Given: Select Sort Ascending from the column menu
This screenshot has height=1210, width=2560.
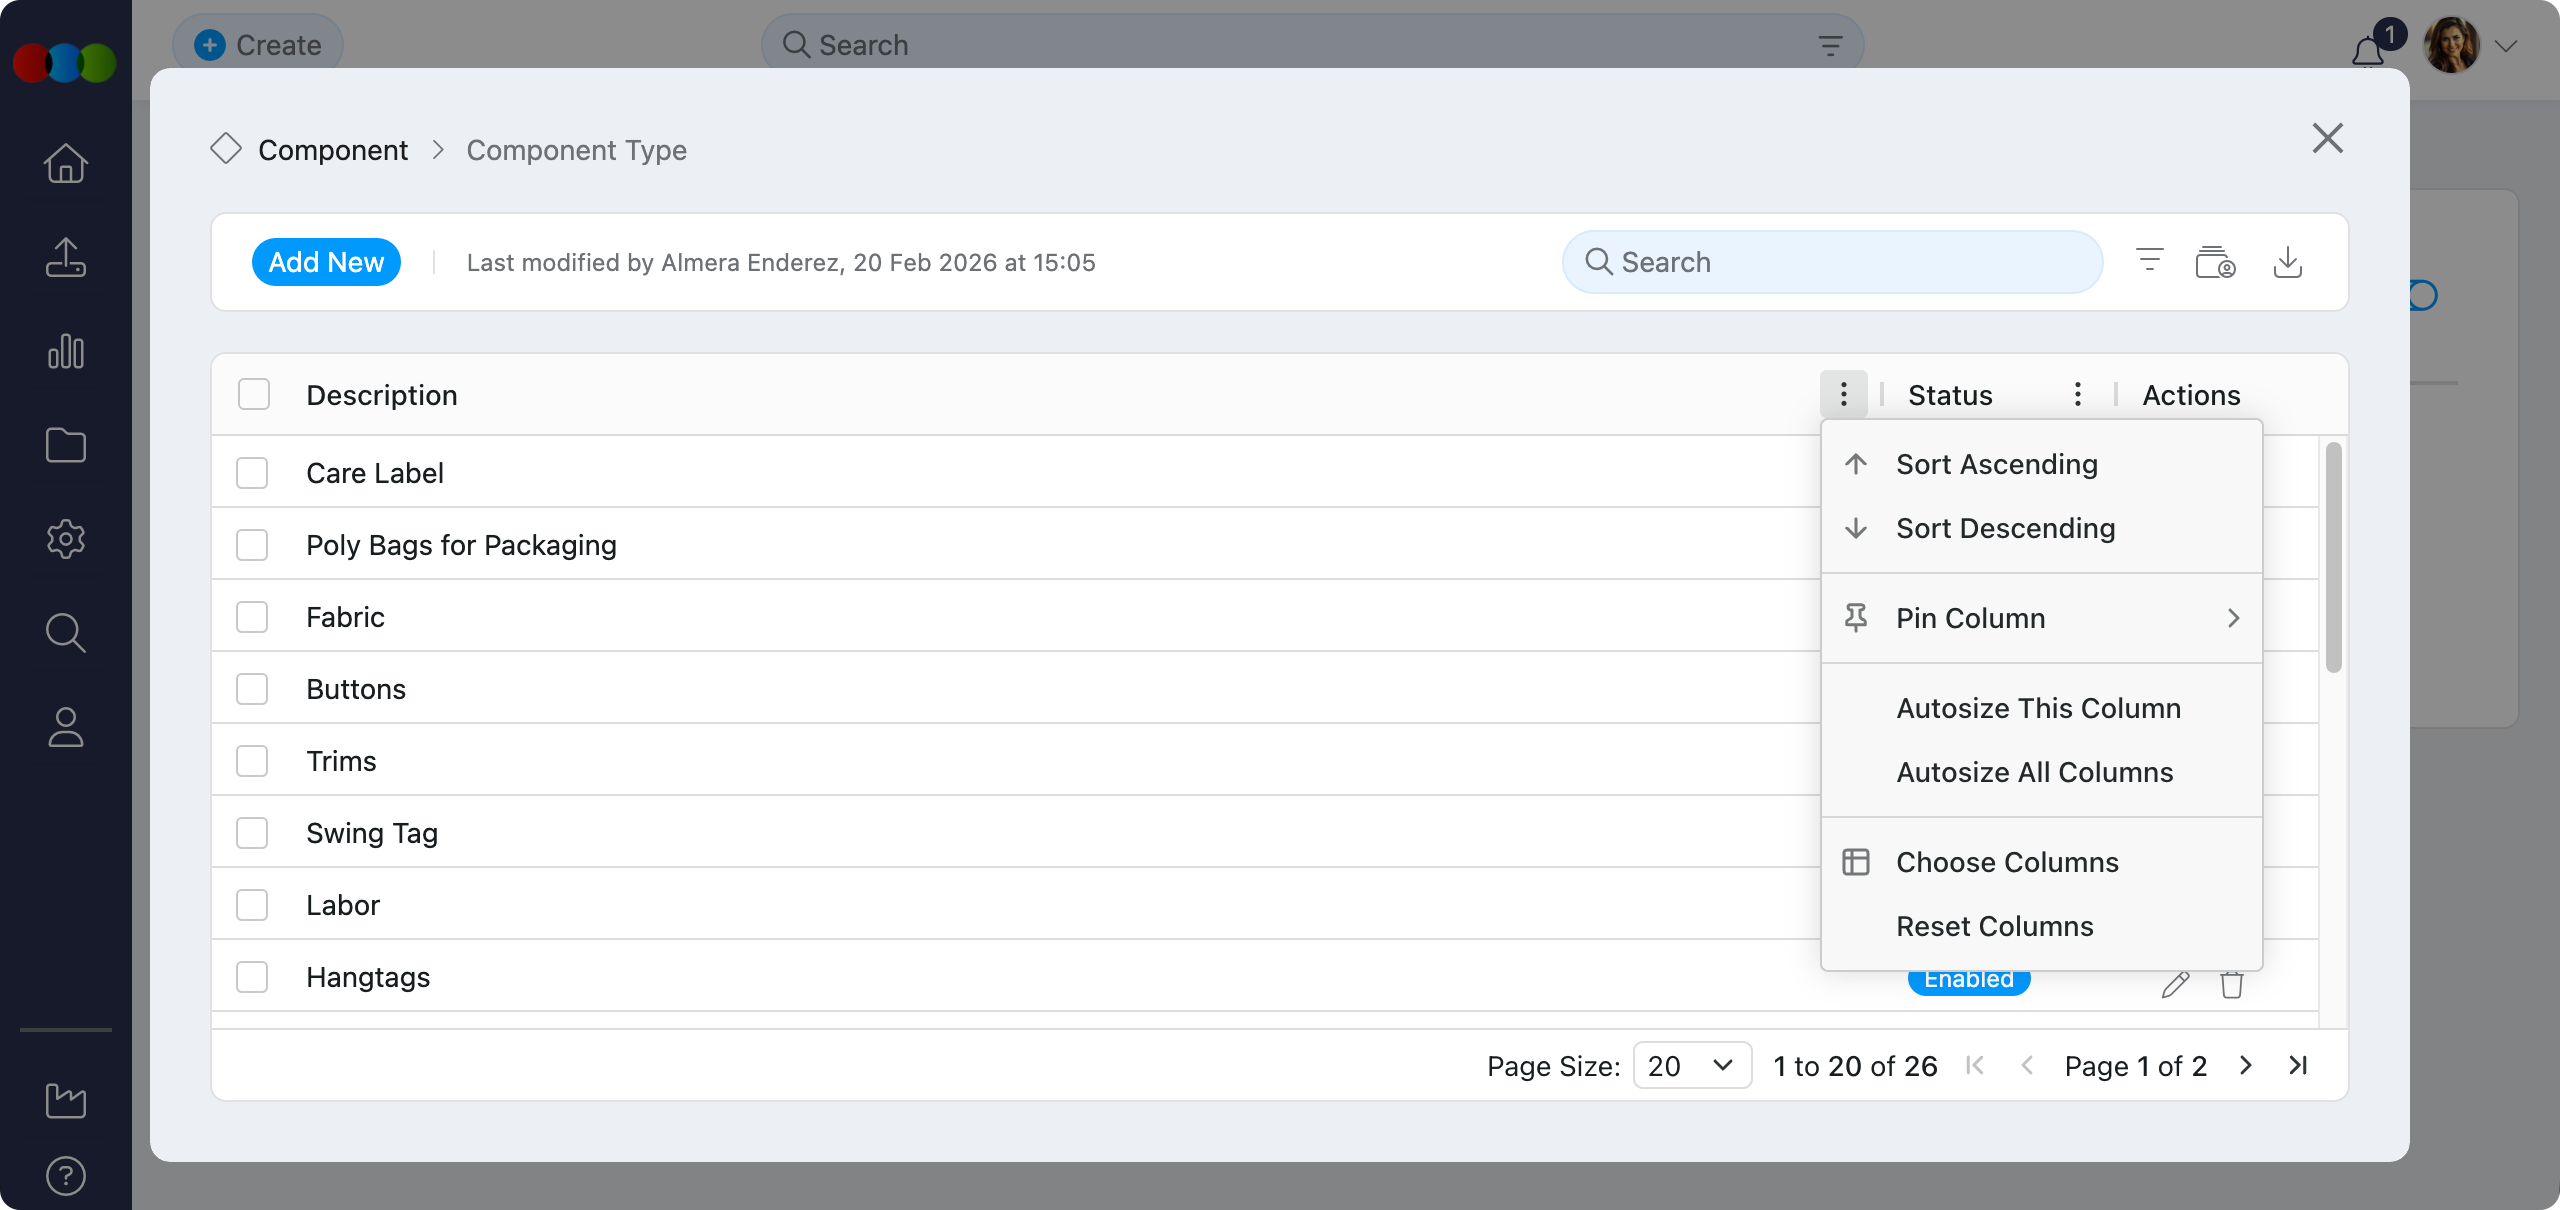Looking at the screenshot, I should click(x=1996, y=463).
